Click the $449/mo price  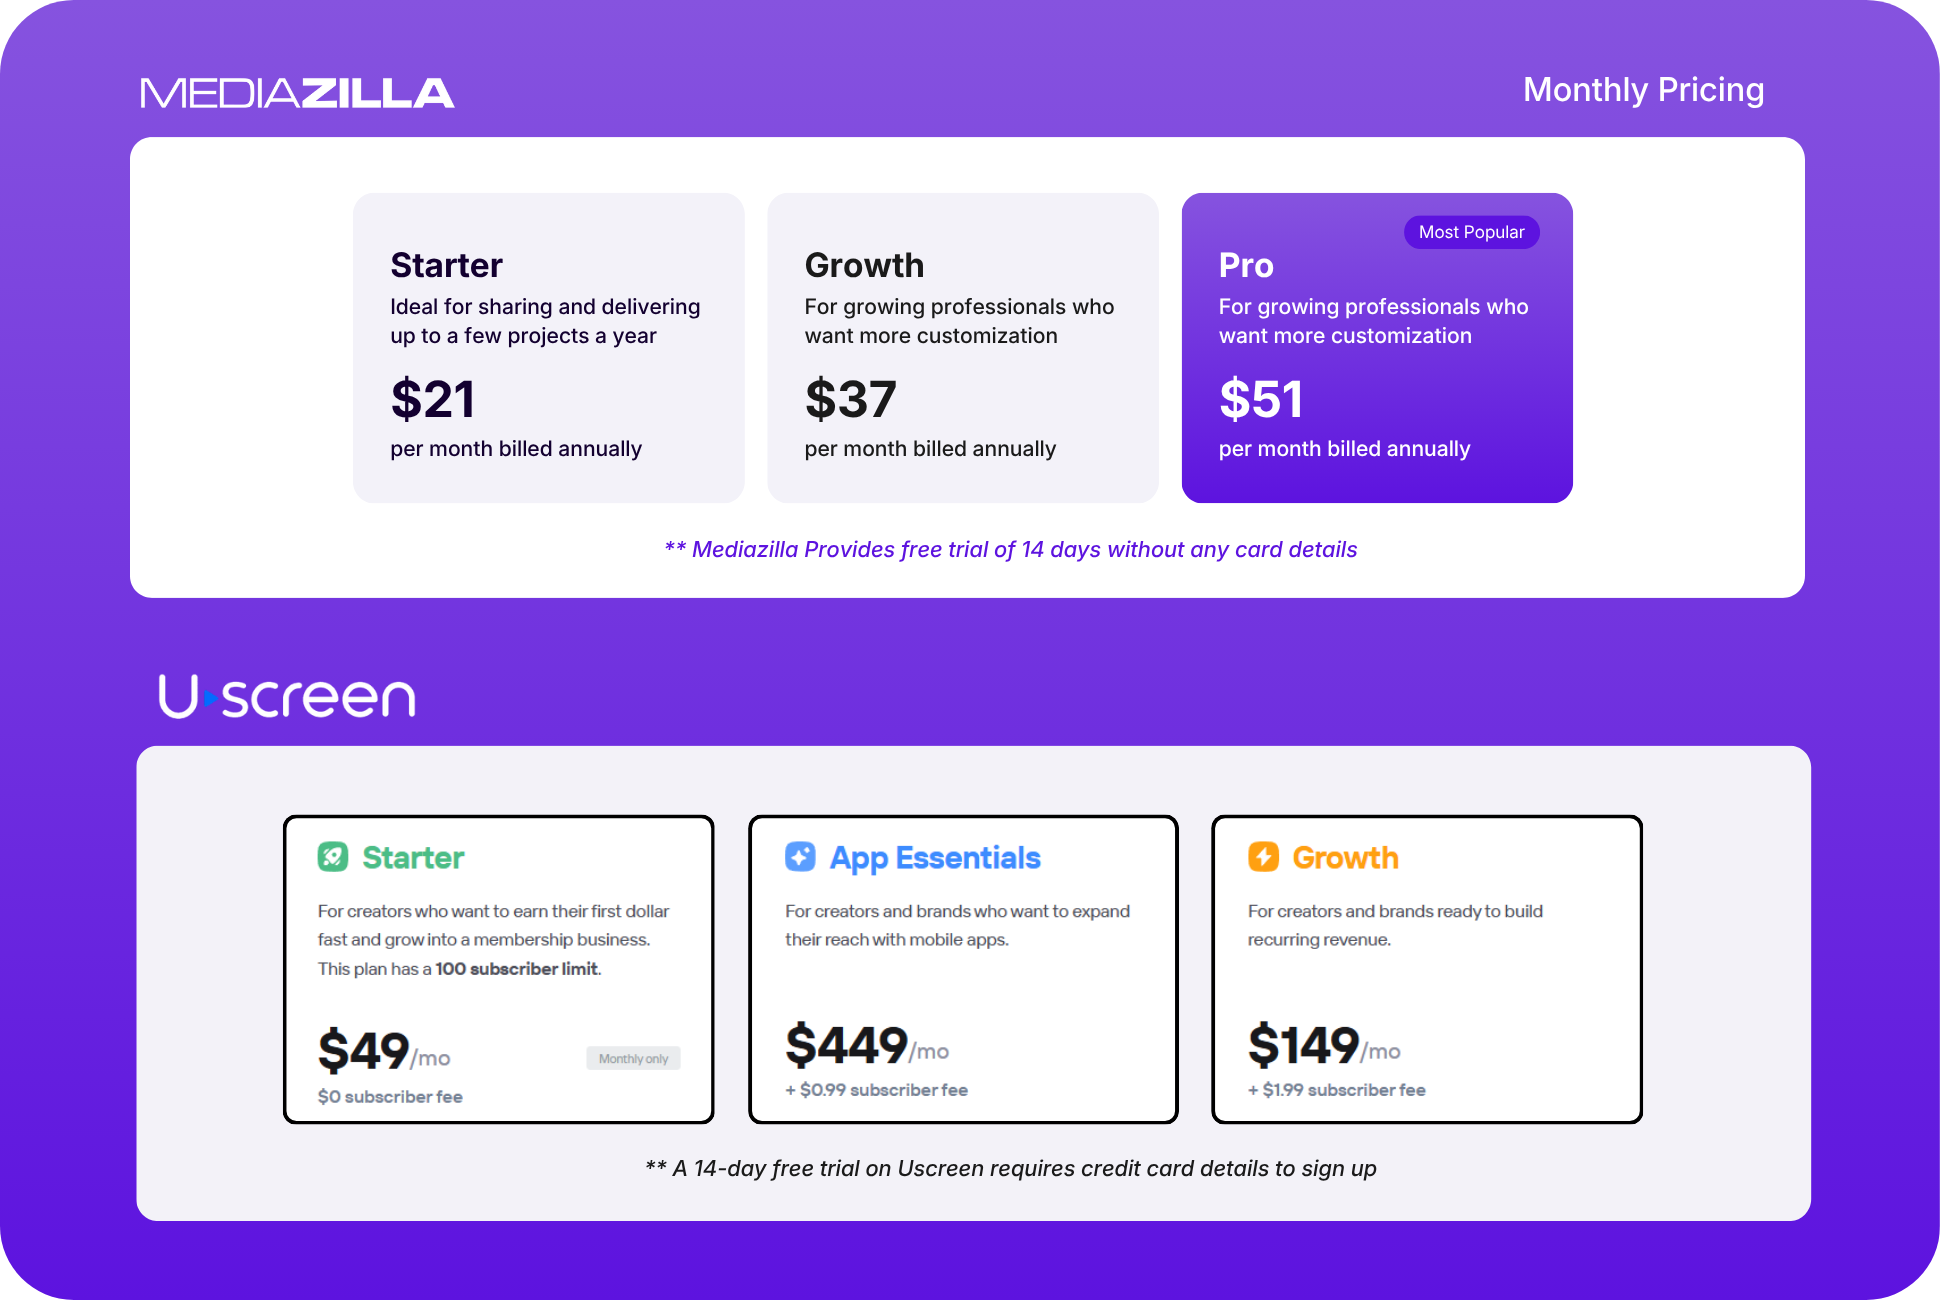pos(867,1046)
